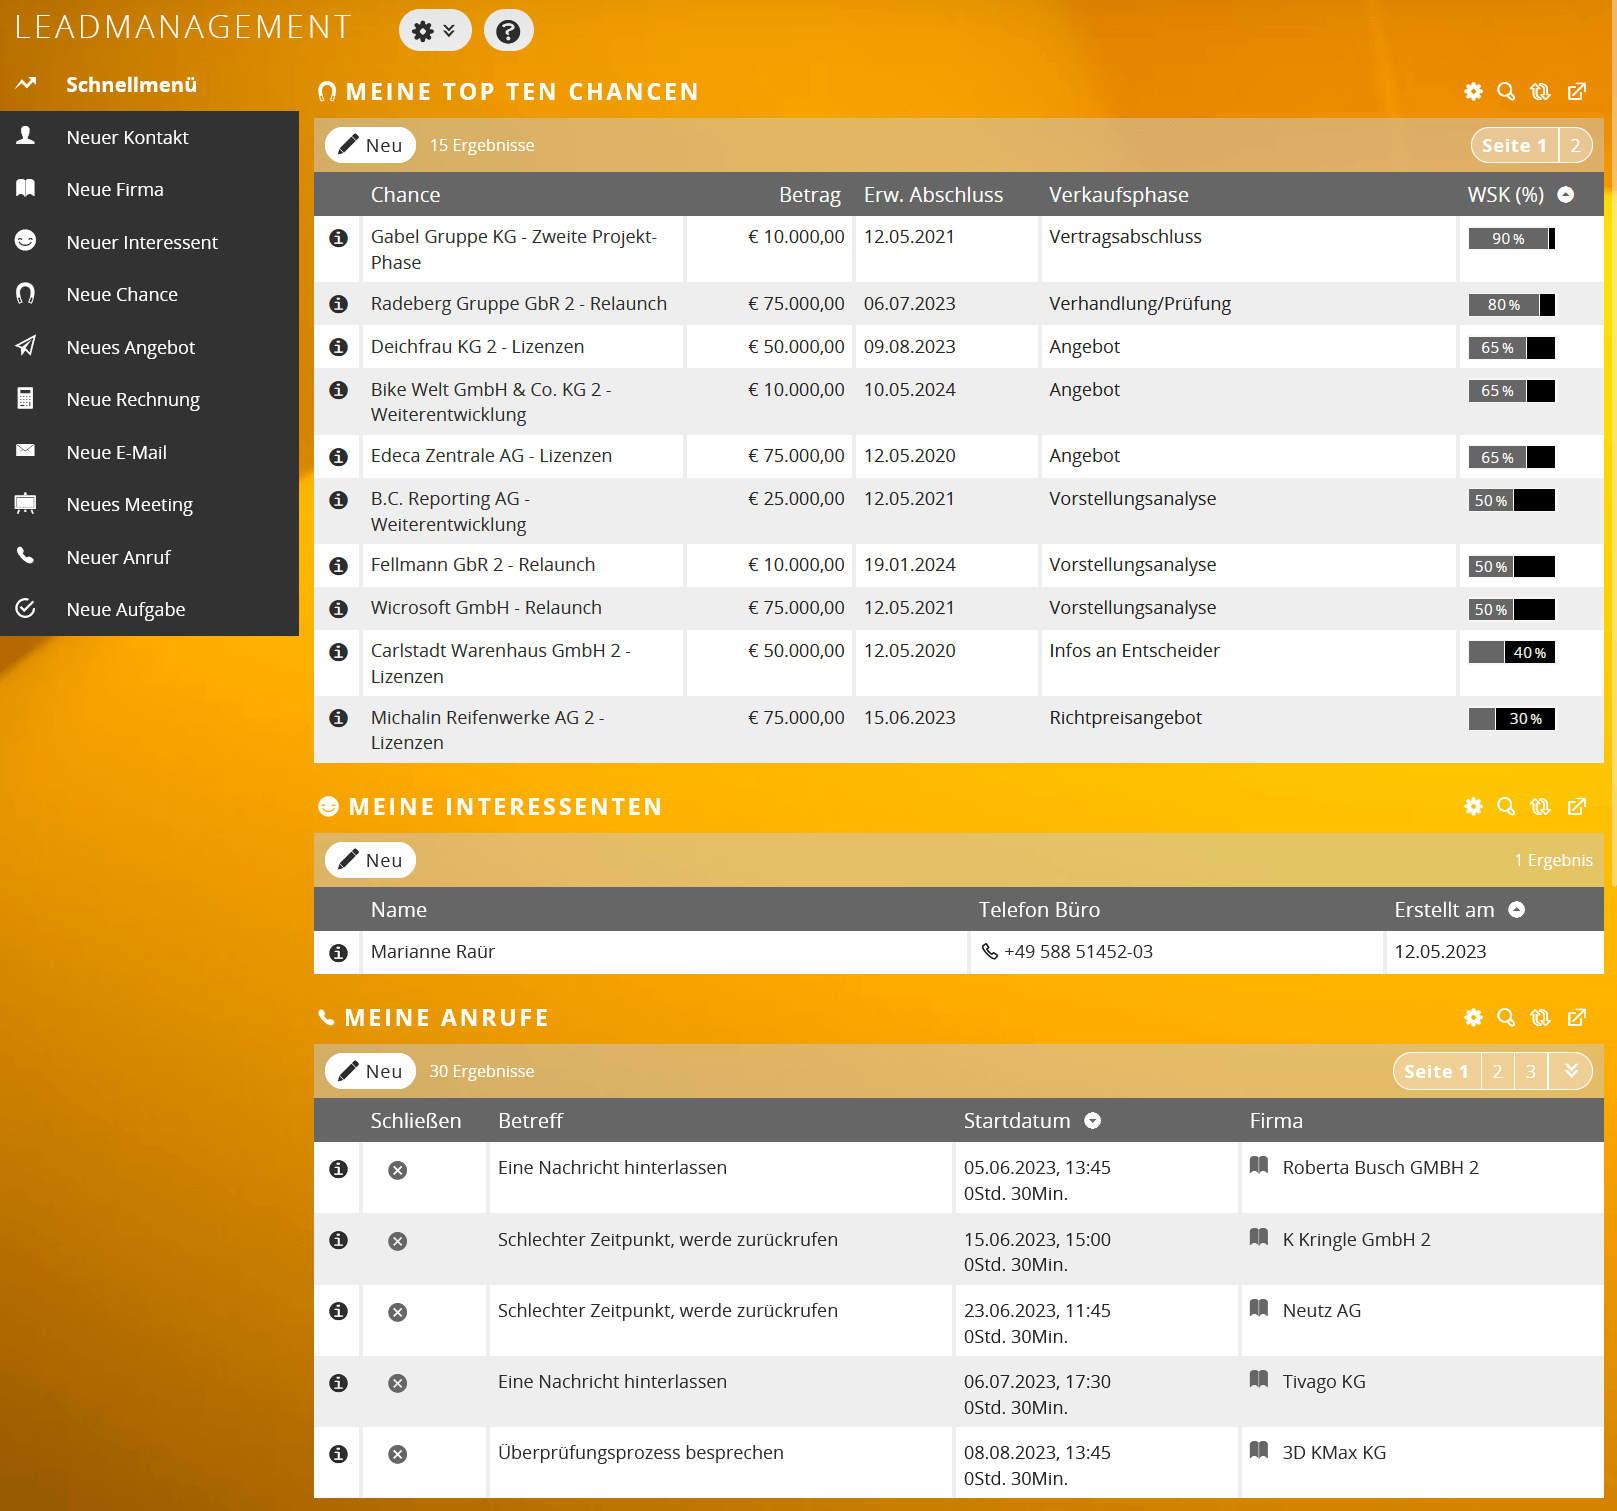Open Meine Top Ten Chancen in new window
Screen dimensions: 1617x1511
coord(1577,92)
